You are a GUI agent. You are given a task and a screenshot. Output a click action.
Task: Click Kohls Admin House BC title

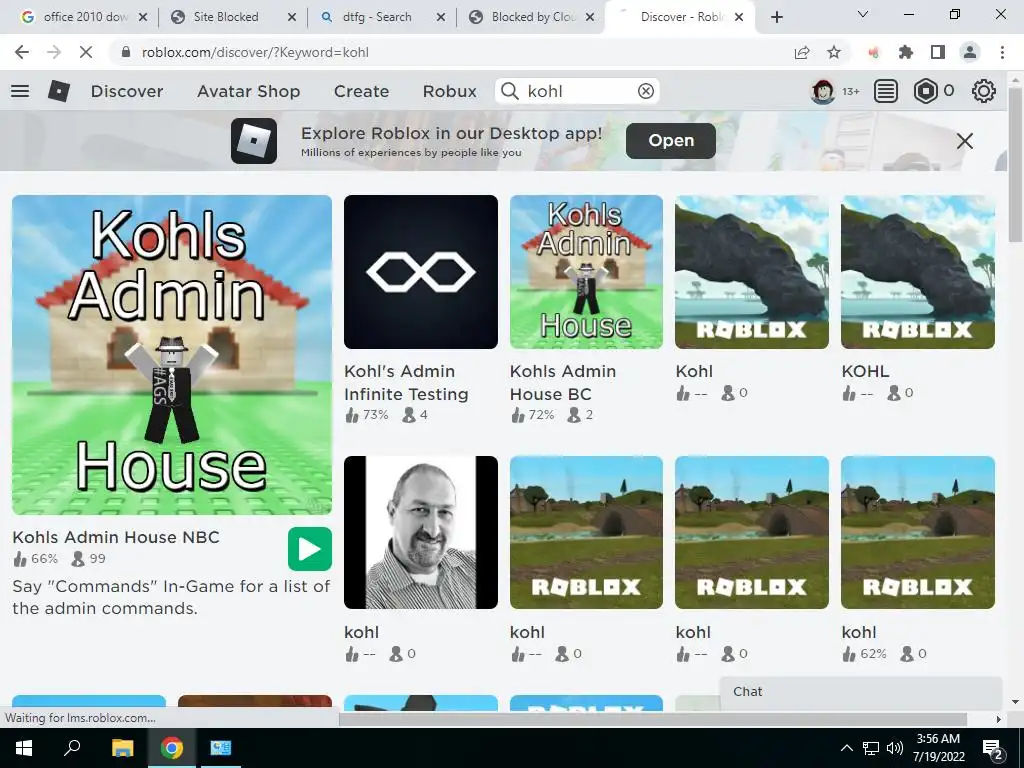click(563, 383)
